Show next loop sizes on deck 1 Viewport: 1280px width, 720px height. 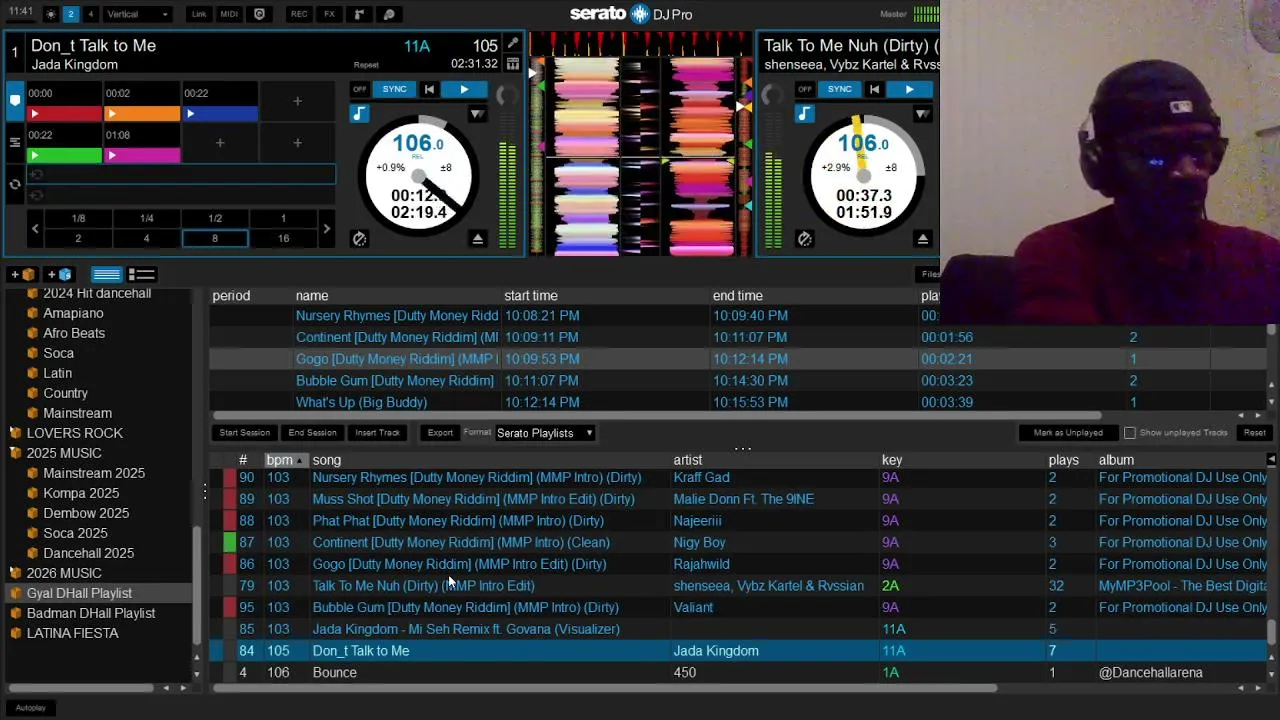click(326, 229)
